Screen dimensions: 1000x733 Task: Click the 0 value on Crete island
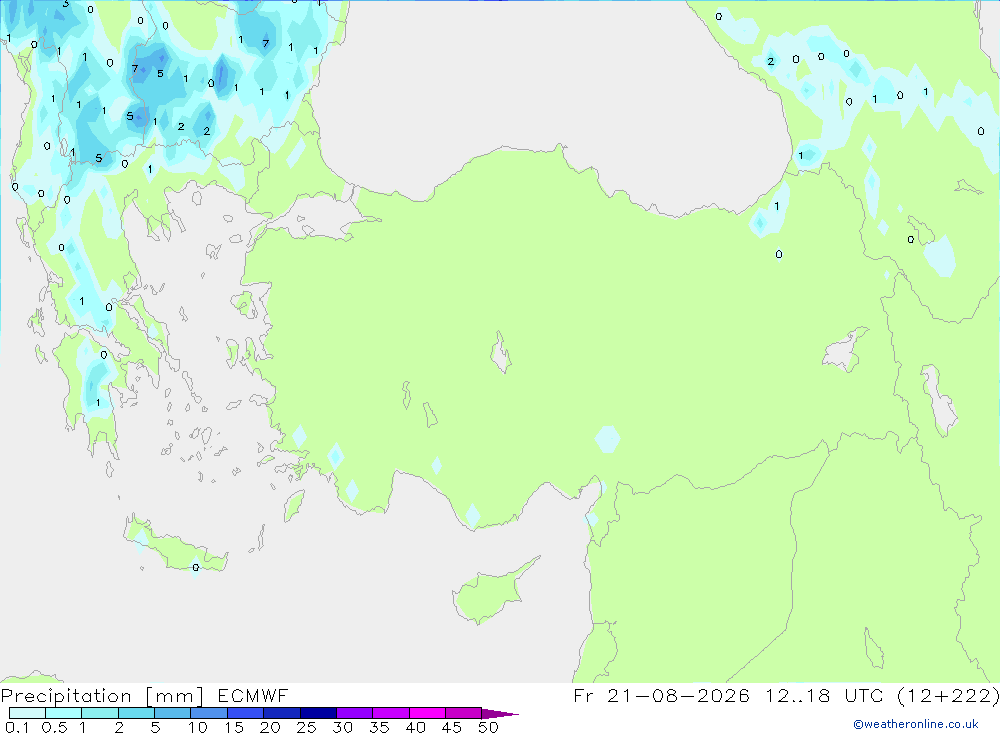pyautogui.click(x=196, y=568)
